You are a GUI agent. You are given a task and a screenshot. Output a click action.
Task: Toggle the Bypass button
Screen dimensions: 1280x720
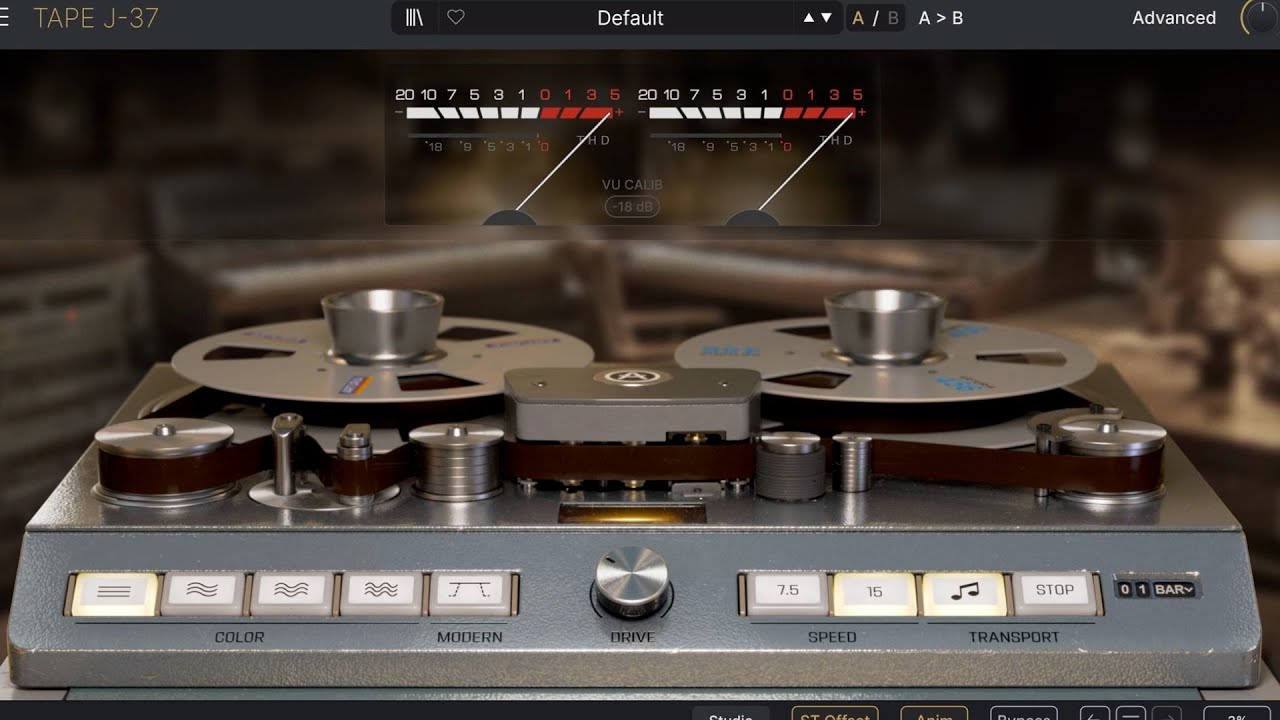1024,714
